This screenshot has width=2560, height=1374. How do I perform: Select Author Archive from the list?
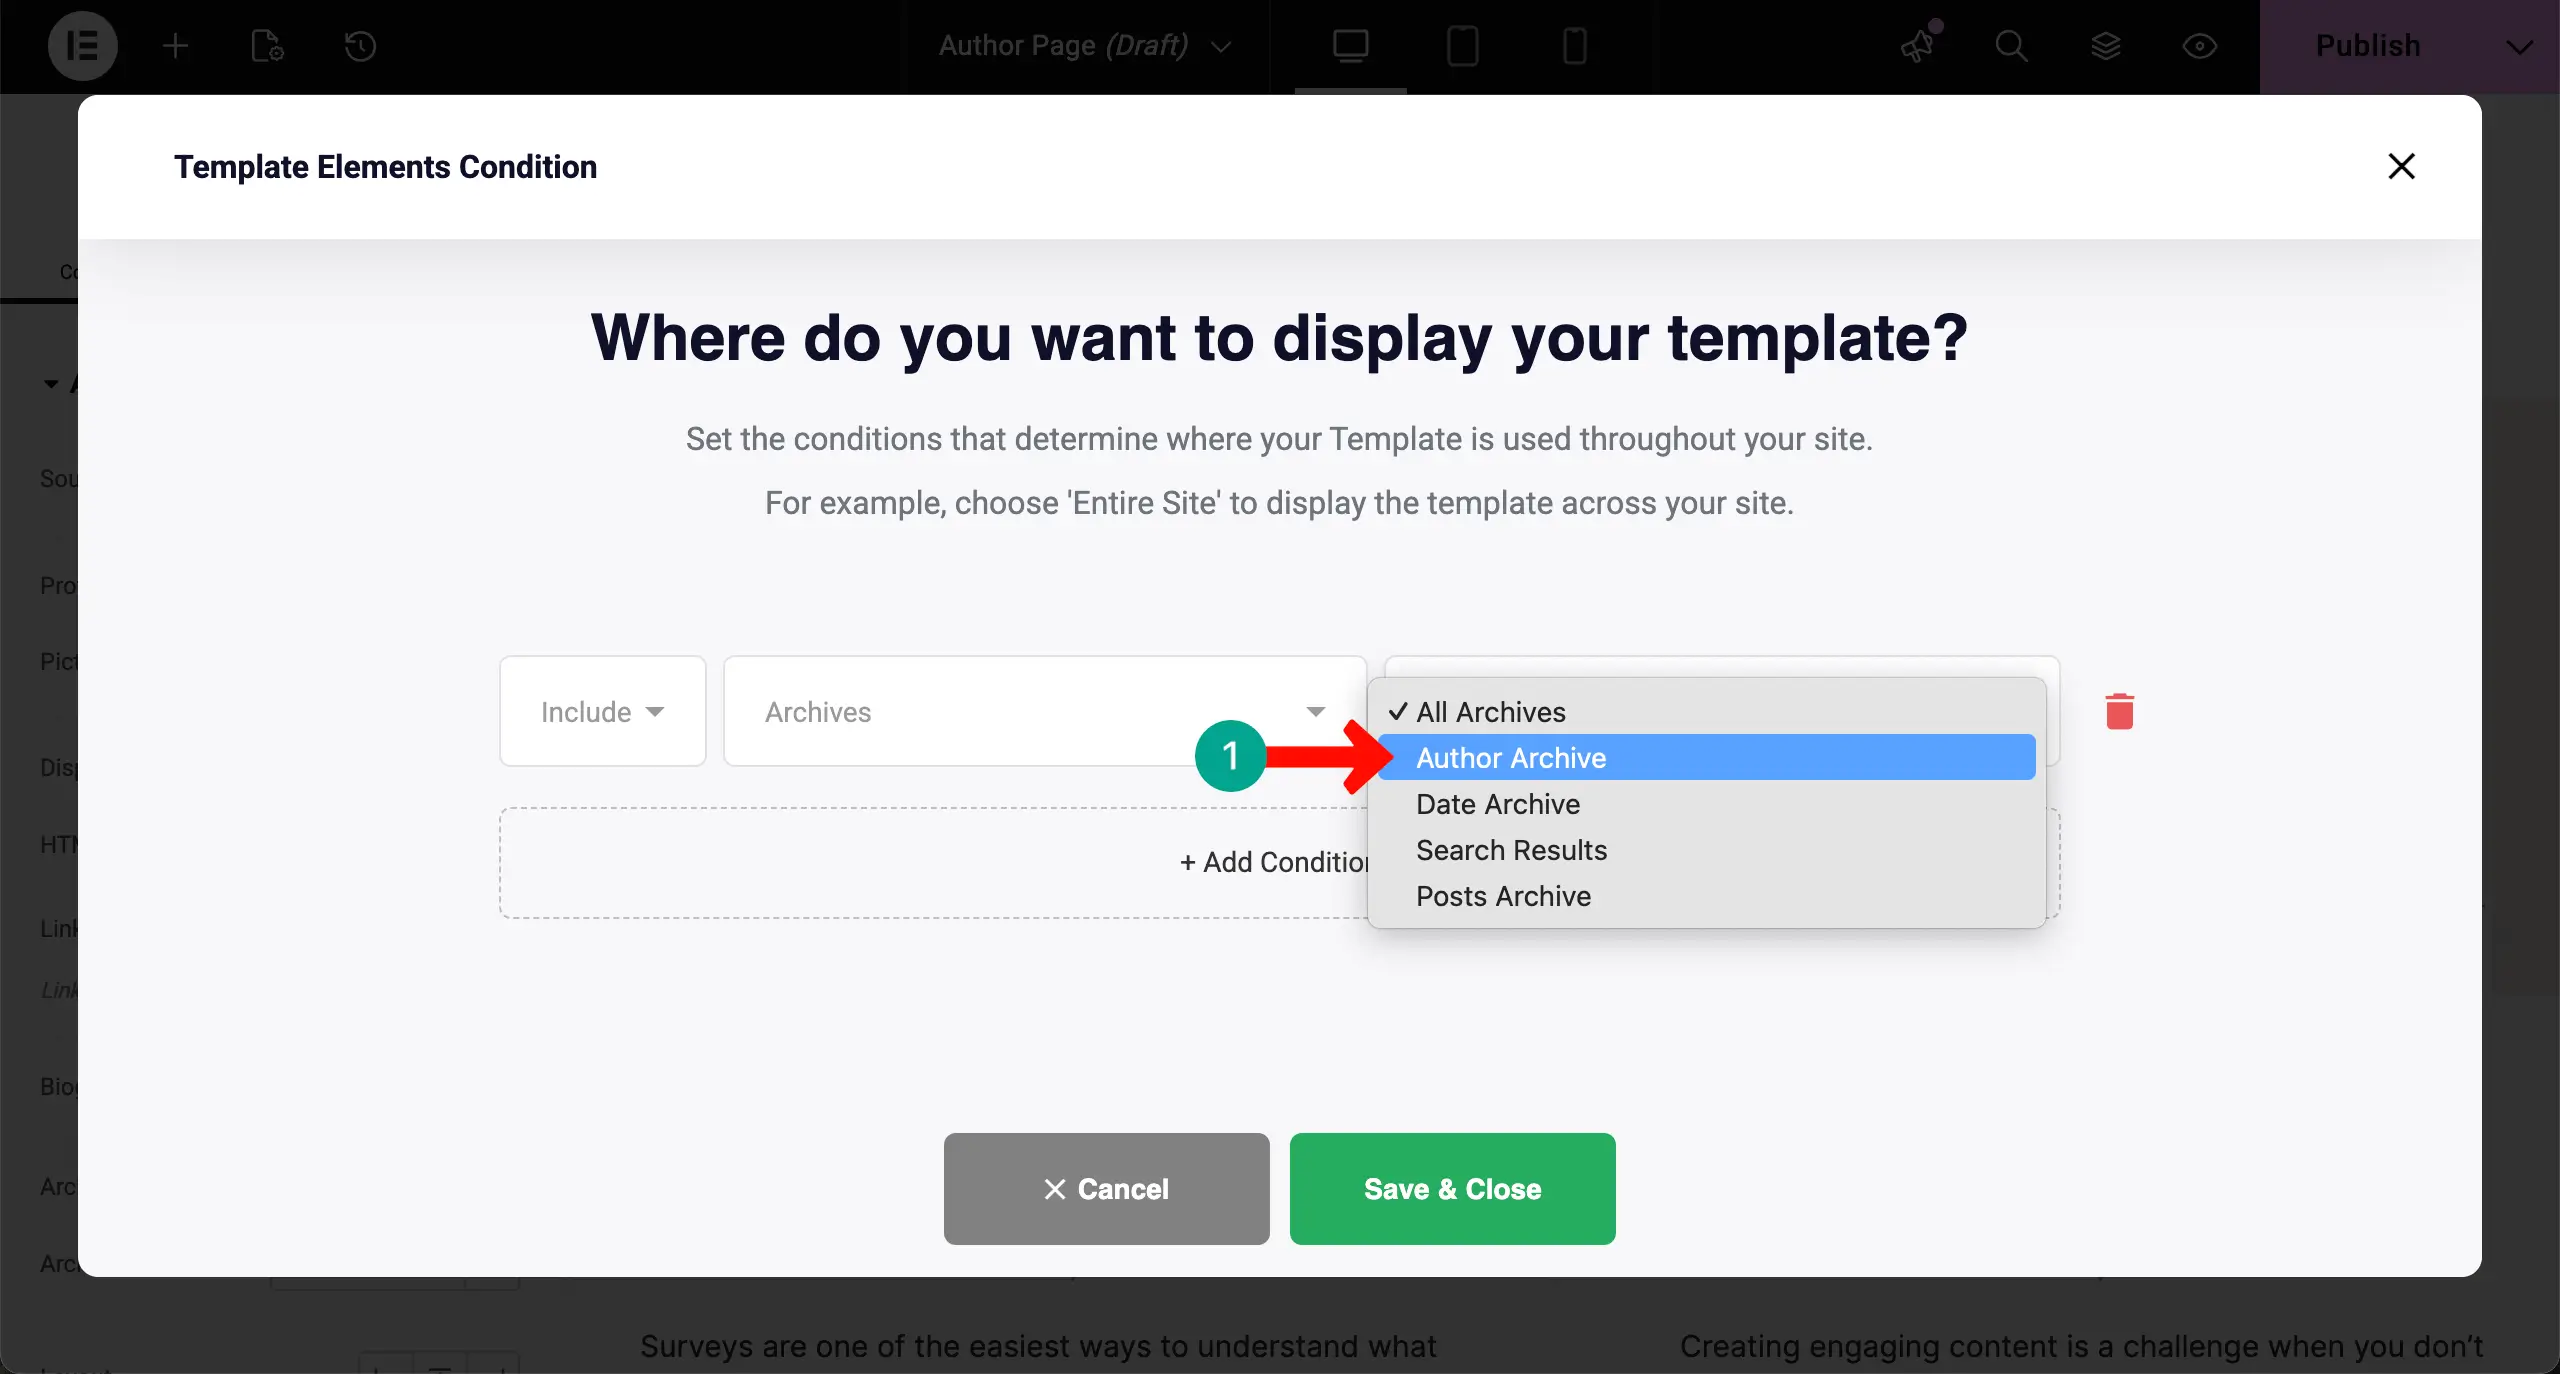pos(1509,757)
